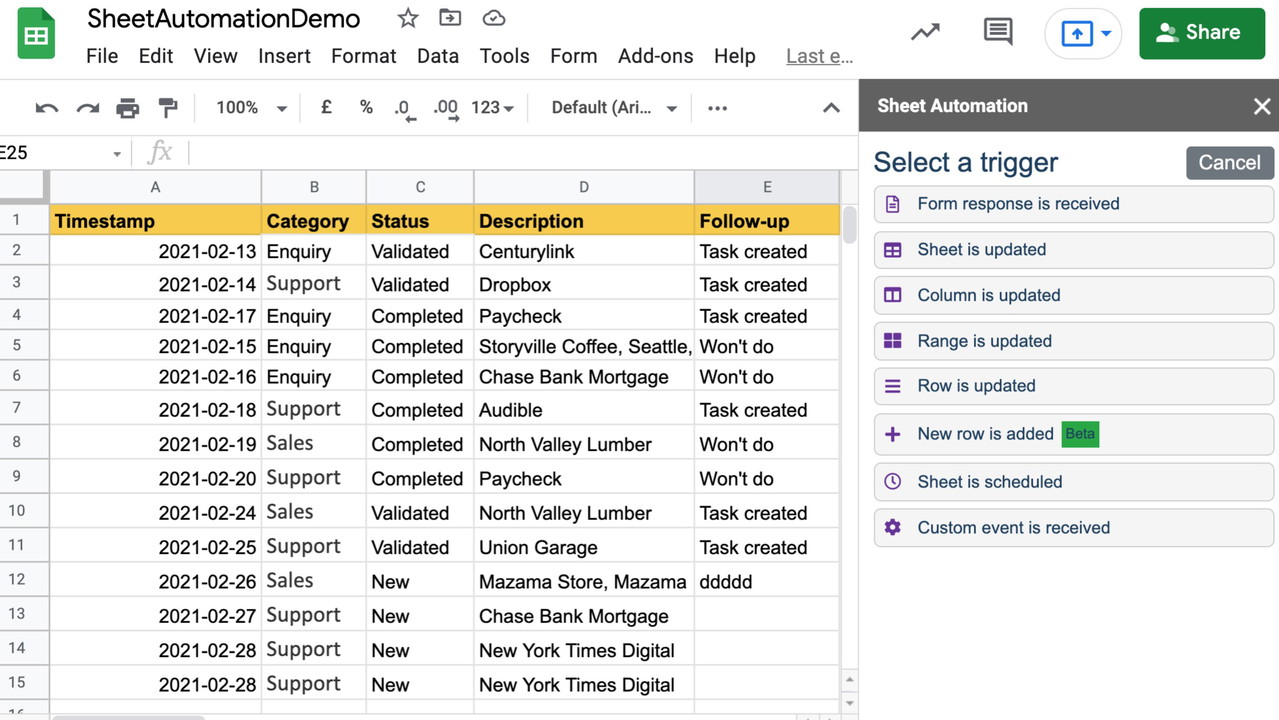
Task: Click the undo arrow in toolbar
Action: (x=46, y=108)
